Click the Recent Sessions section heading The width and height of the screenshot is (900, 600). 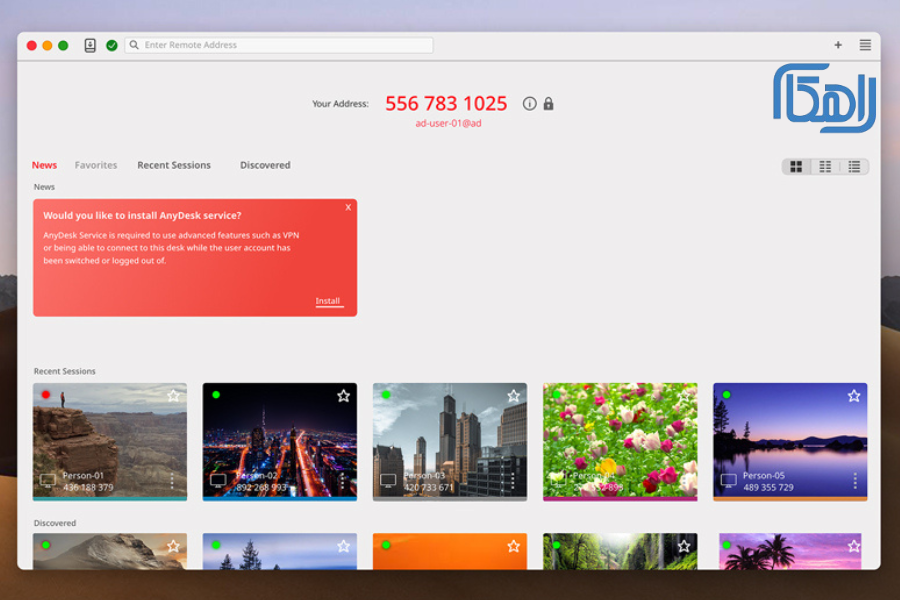point(64,371)
